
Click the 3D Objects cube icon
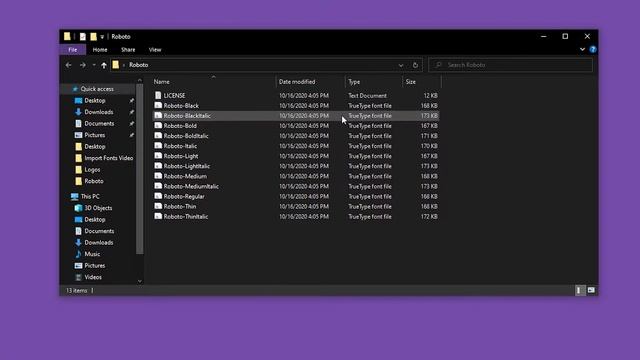pyautogui.click(x=78, y=208)
